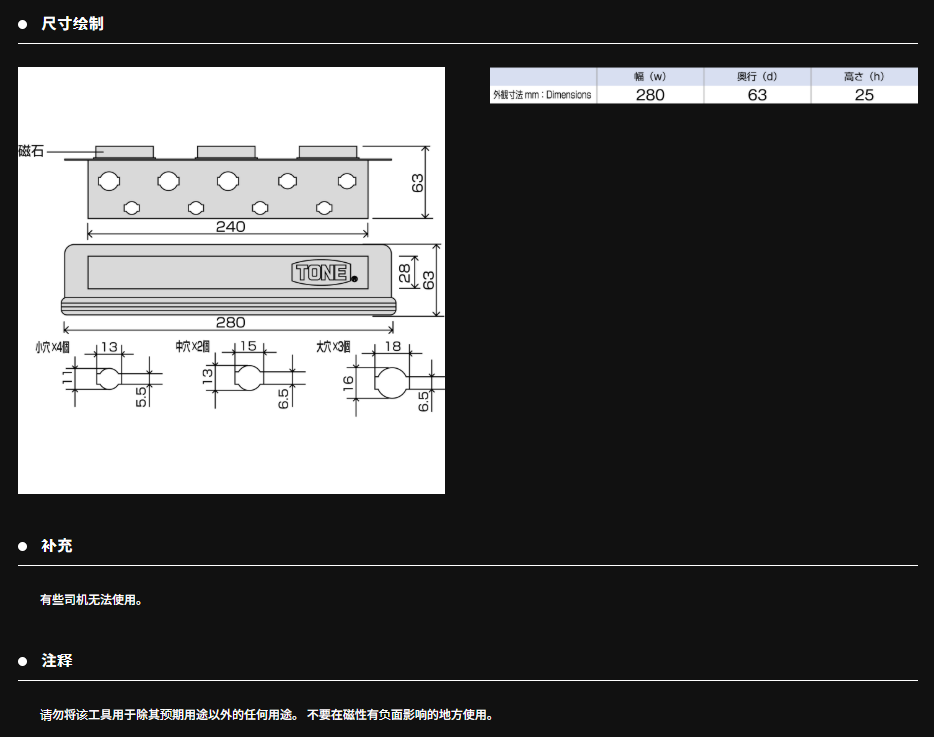934x737 pixels.
Task: Click the 有些司机无法使用 supplement text
Action: [91, 600]
